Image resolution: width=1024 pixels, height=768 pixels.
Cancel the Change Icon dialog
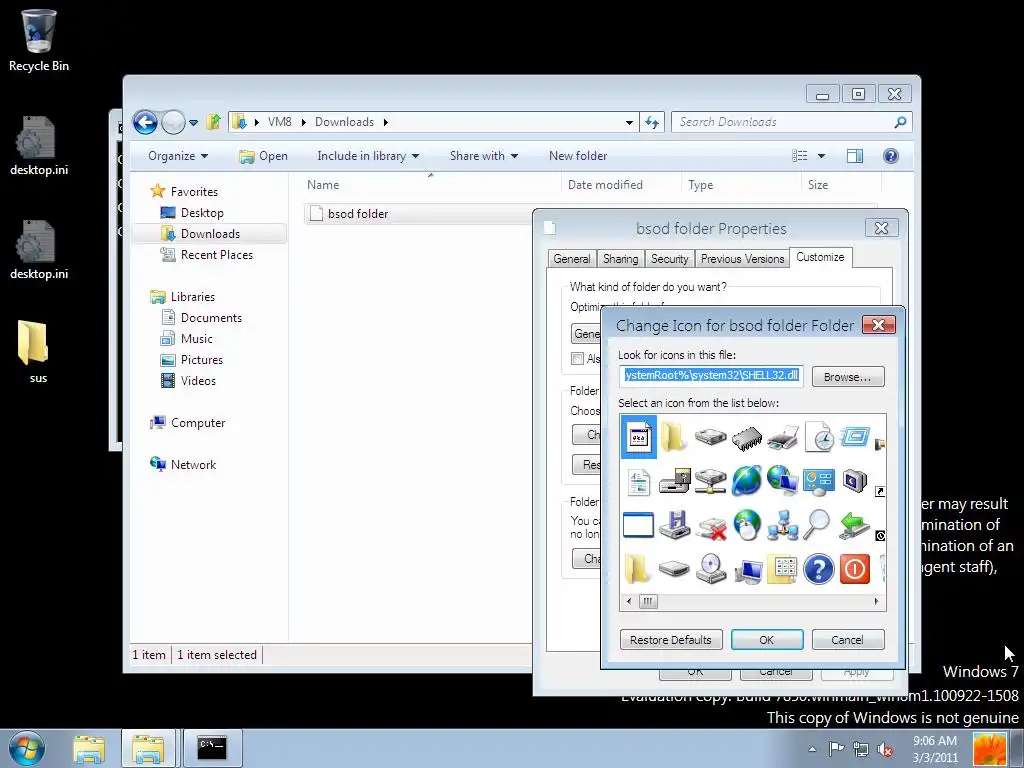click(x=848, y=640)
